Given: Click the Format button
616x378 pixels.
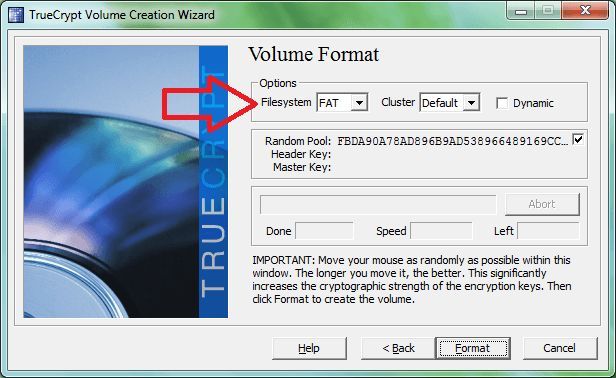Looking at the screenshot, I should [x=473, y=348].
